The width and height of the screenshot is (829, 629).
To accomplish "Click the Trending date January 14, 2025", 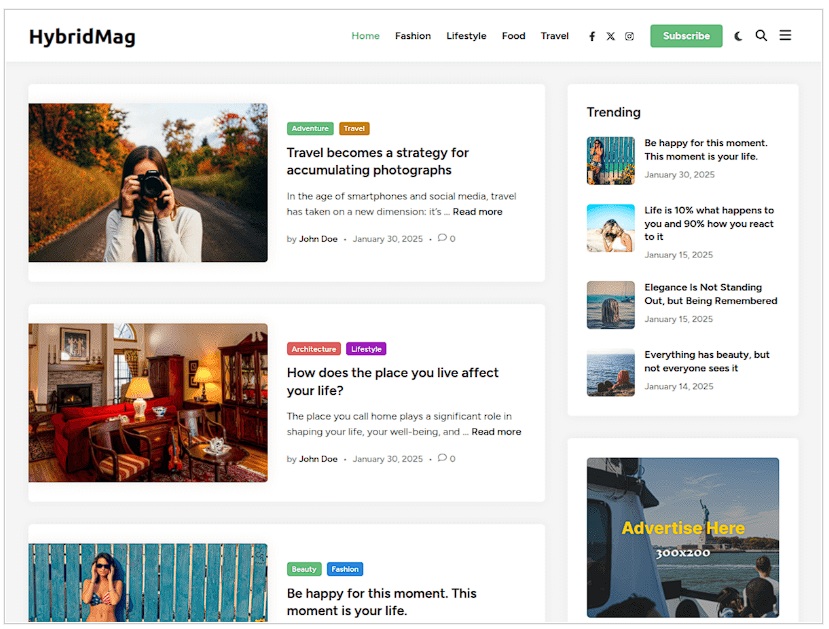I will (679, 386).
